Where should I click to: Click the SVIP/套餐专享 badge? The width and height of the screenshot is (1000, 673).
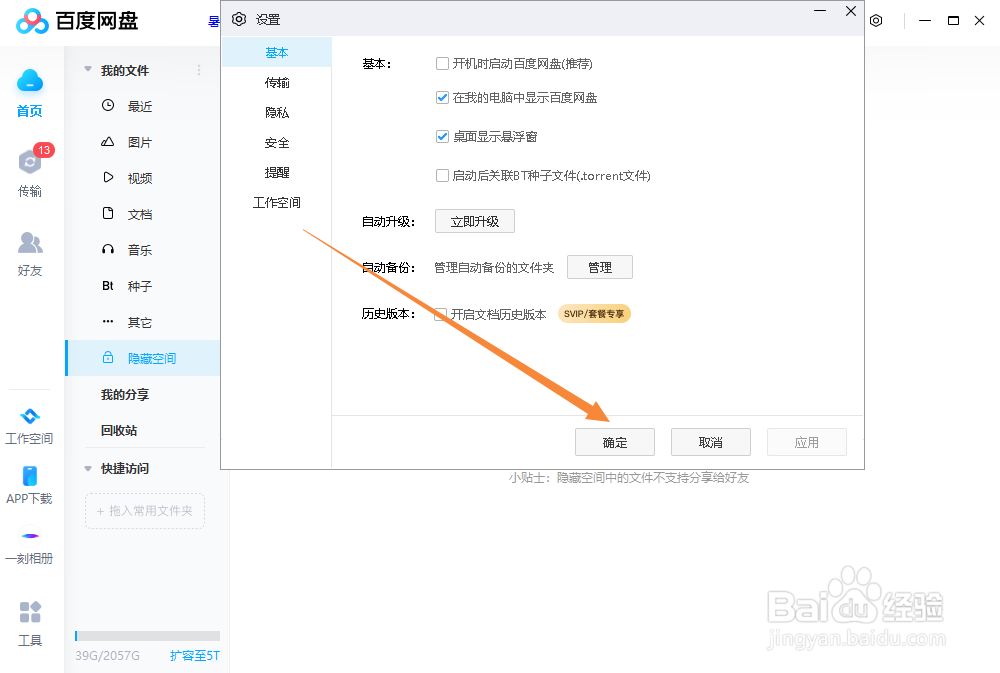[x=594, y=314]
